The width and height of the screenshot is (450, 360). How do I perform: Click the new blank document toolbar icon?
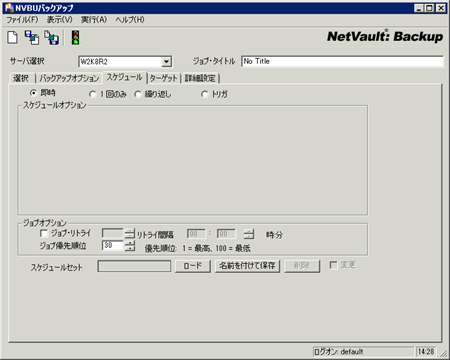point(13,37)
